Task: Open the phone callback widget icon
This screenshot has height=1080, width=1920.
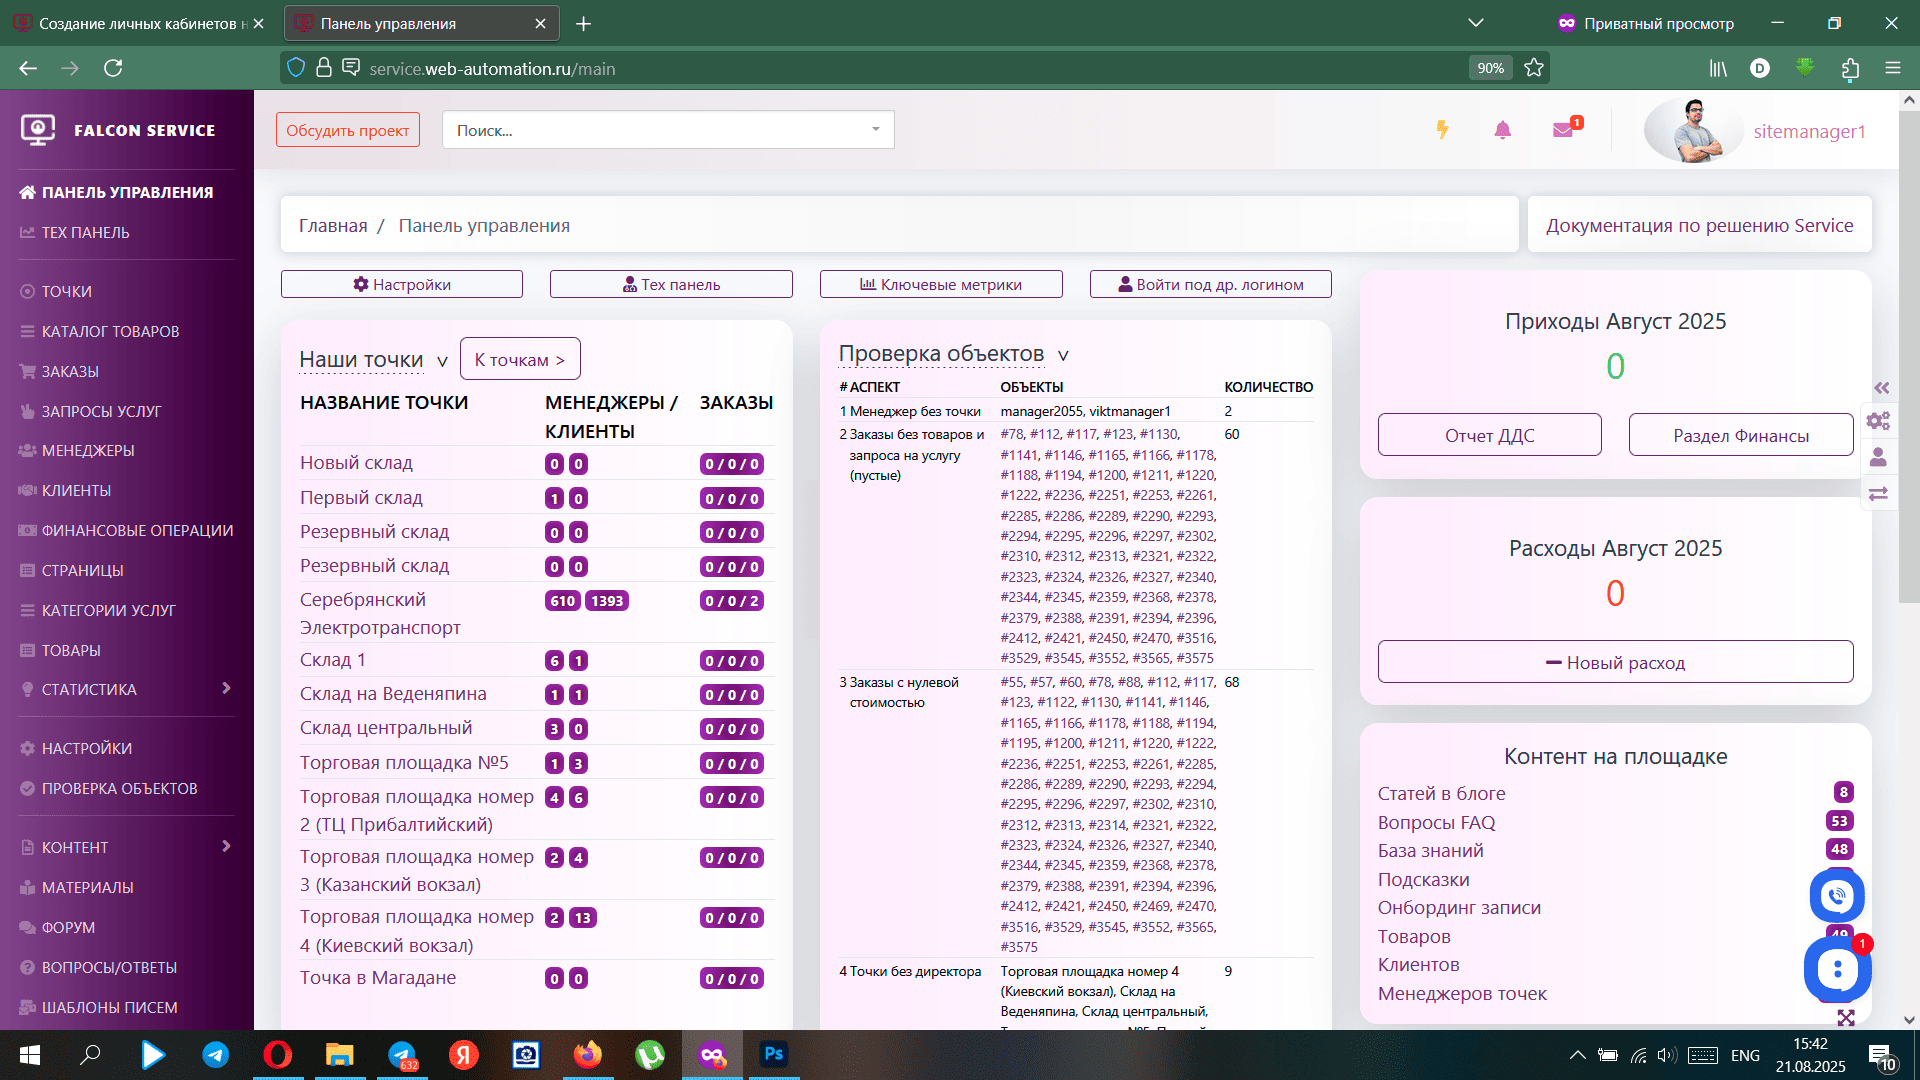Action: (1837, 896)
